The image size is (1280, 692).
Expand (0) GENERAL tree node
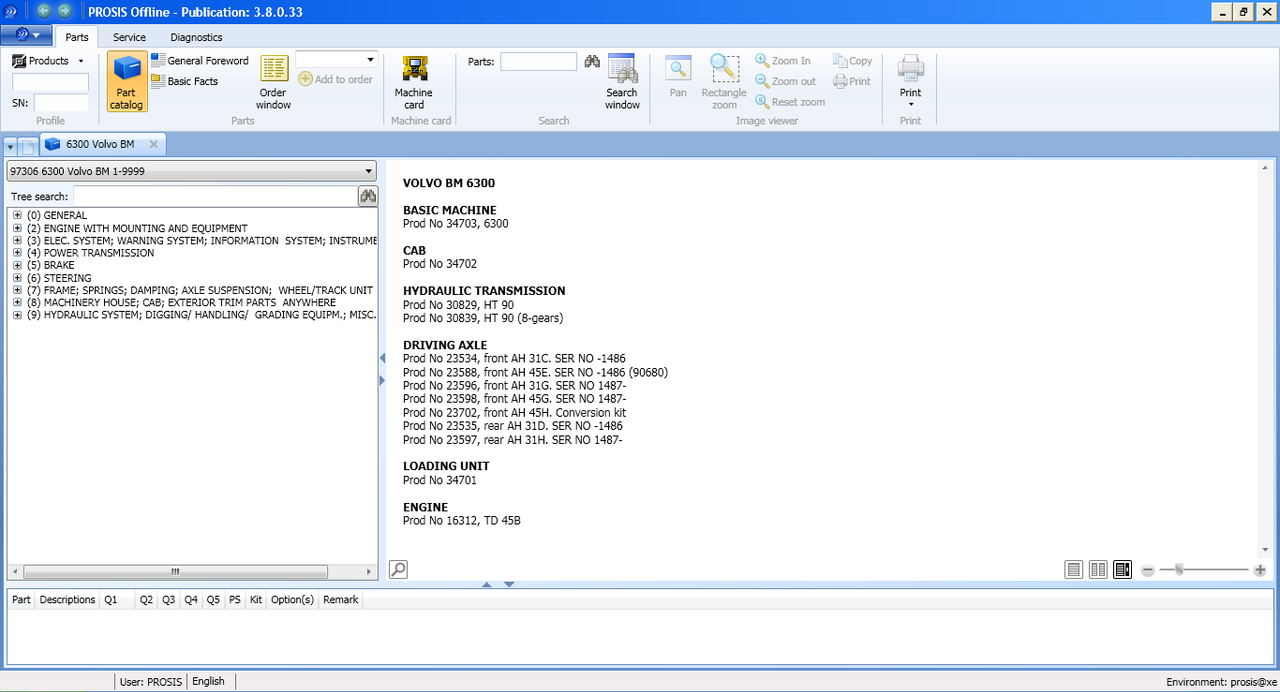point(17,216)
